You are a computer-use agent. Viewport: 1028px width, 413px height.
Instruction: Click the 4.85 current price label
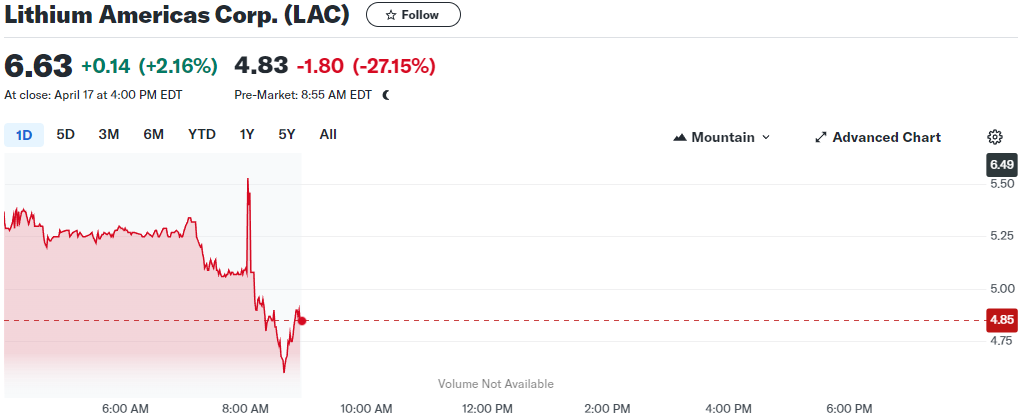point(1002,320)
